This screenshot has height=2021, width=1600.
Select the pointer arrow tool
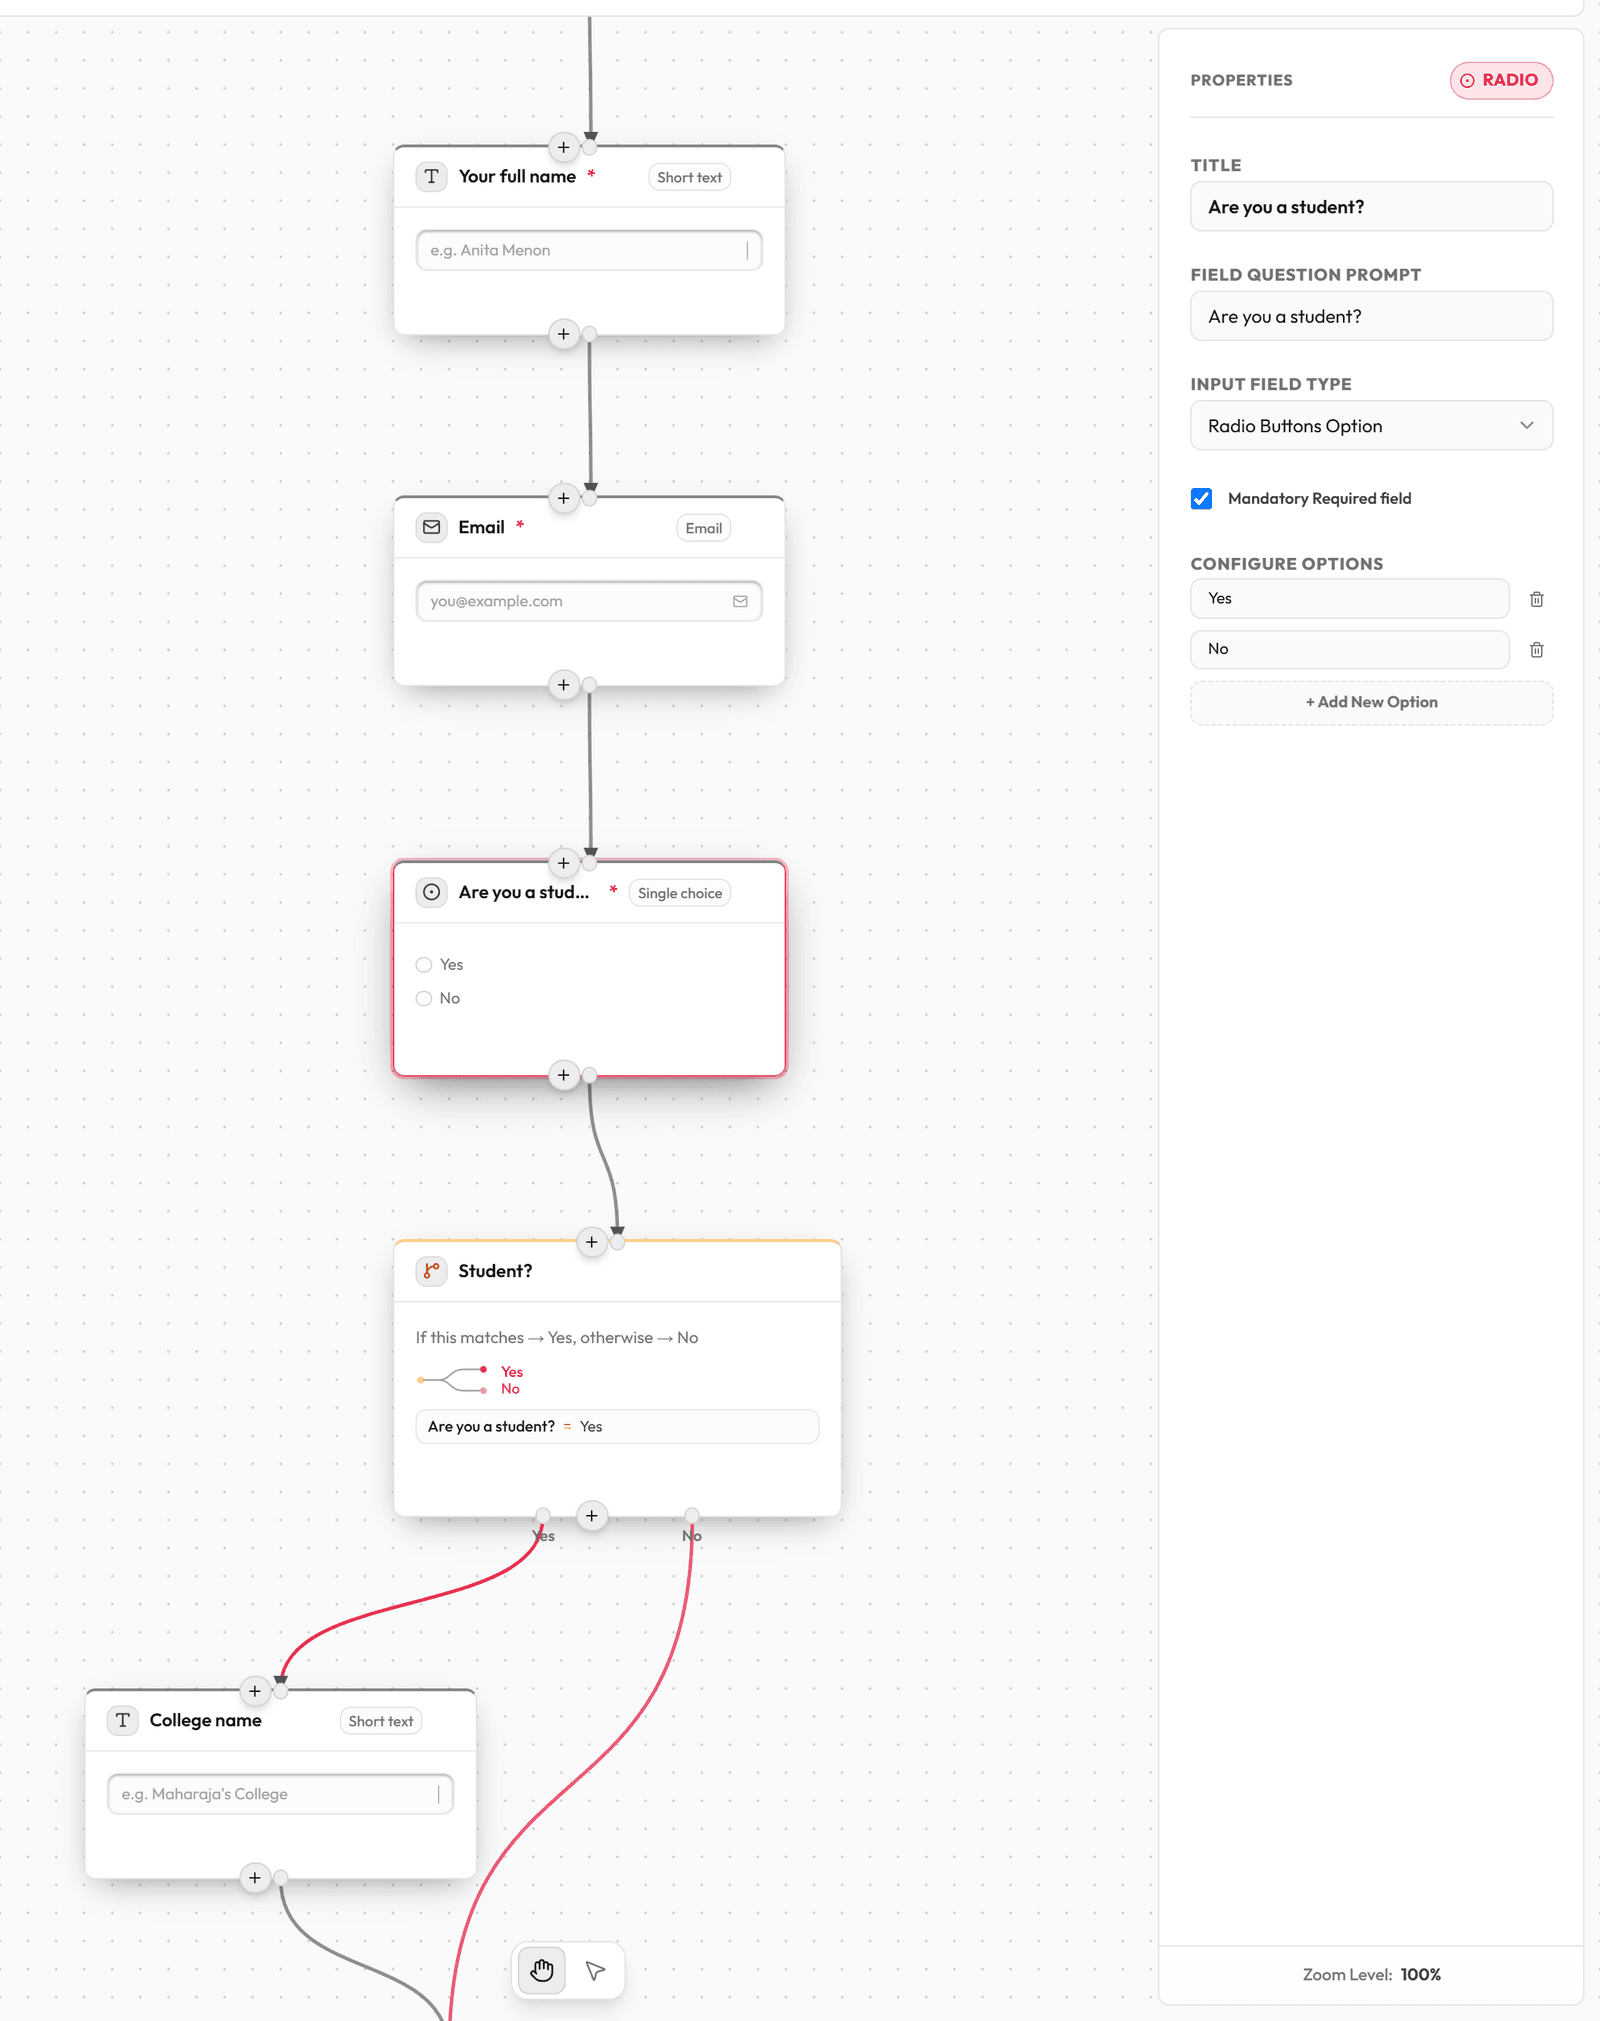[x=595, y=1970]
